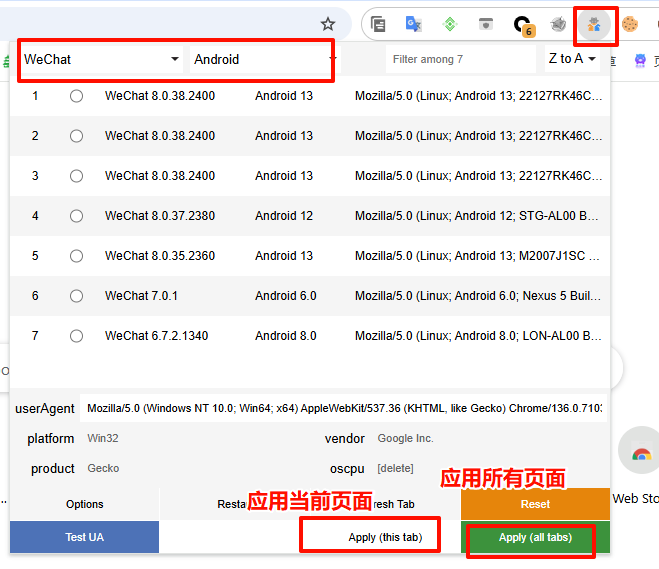Click the Refresh Tab button
This screenshot has width=659, height=569.
(x=385, y=504)
